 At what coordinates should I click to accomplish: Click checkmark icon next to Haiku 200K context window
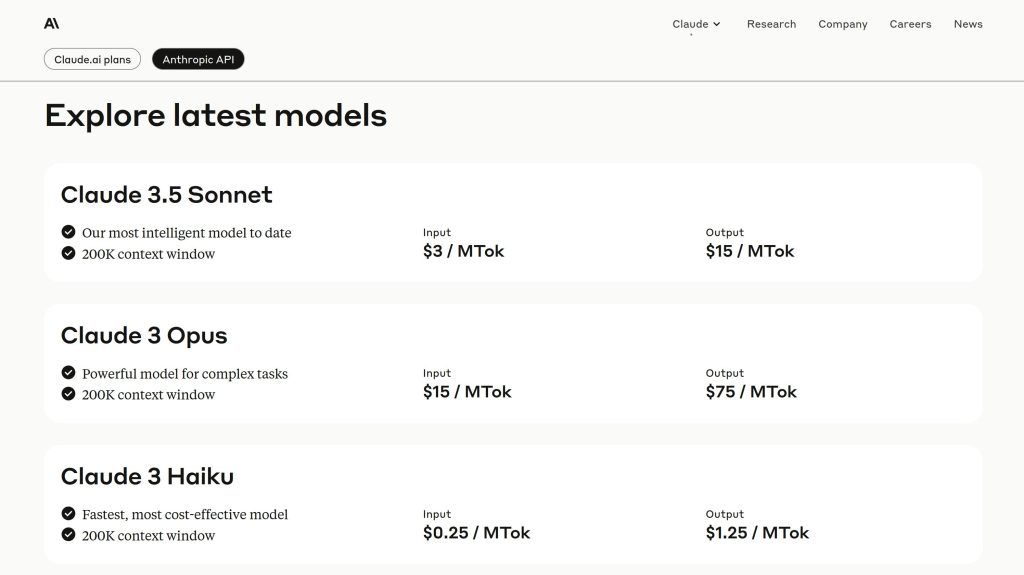68,535
